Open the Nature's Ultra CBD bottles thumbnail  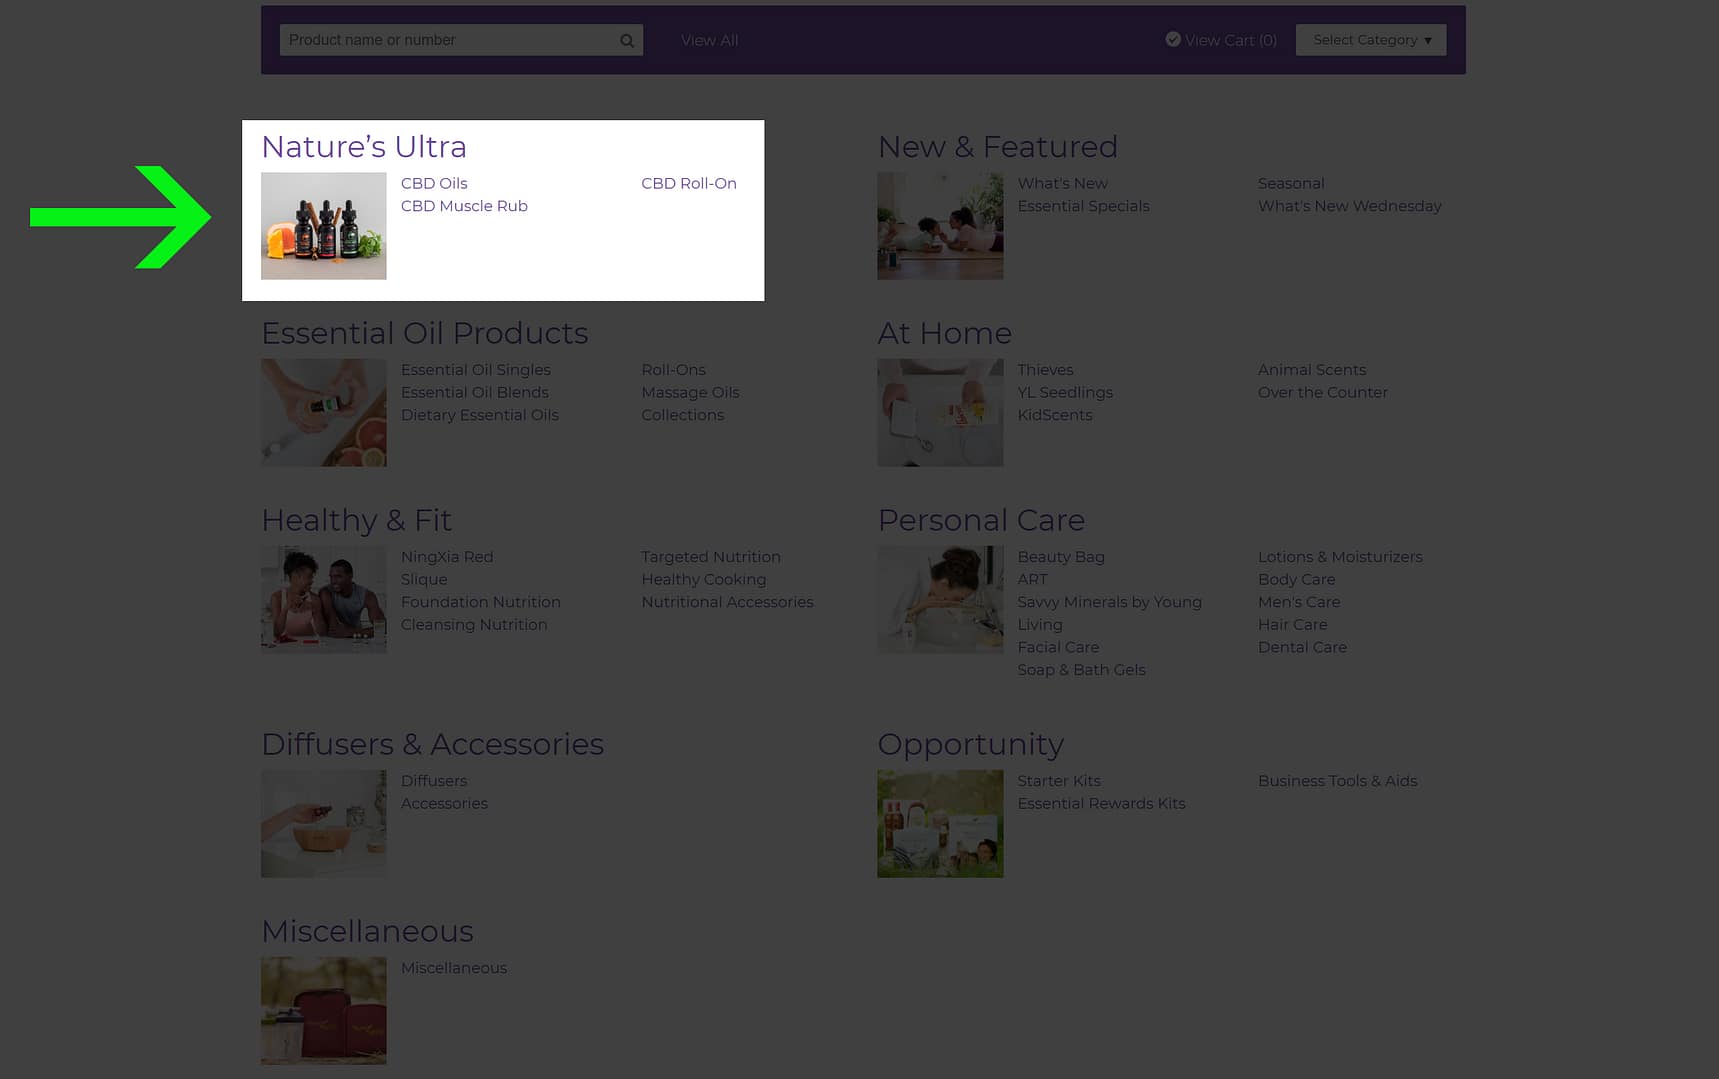pos(323,226)
